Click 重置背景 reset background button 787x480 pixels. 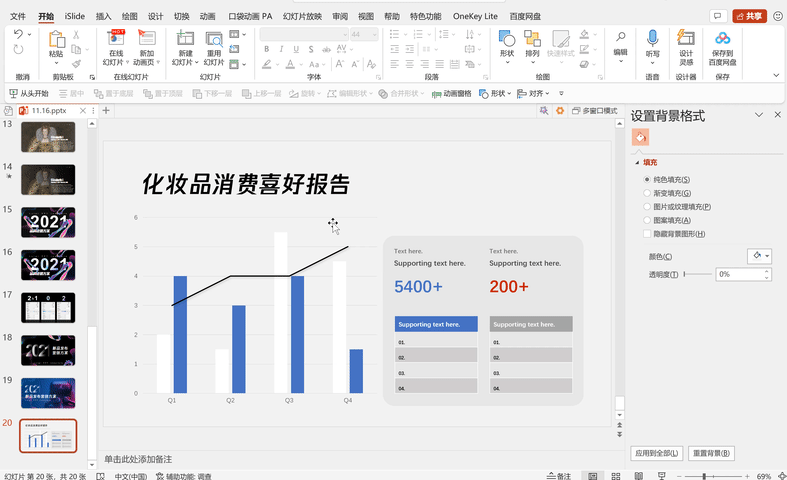point(711,453)
